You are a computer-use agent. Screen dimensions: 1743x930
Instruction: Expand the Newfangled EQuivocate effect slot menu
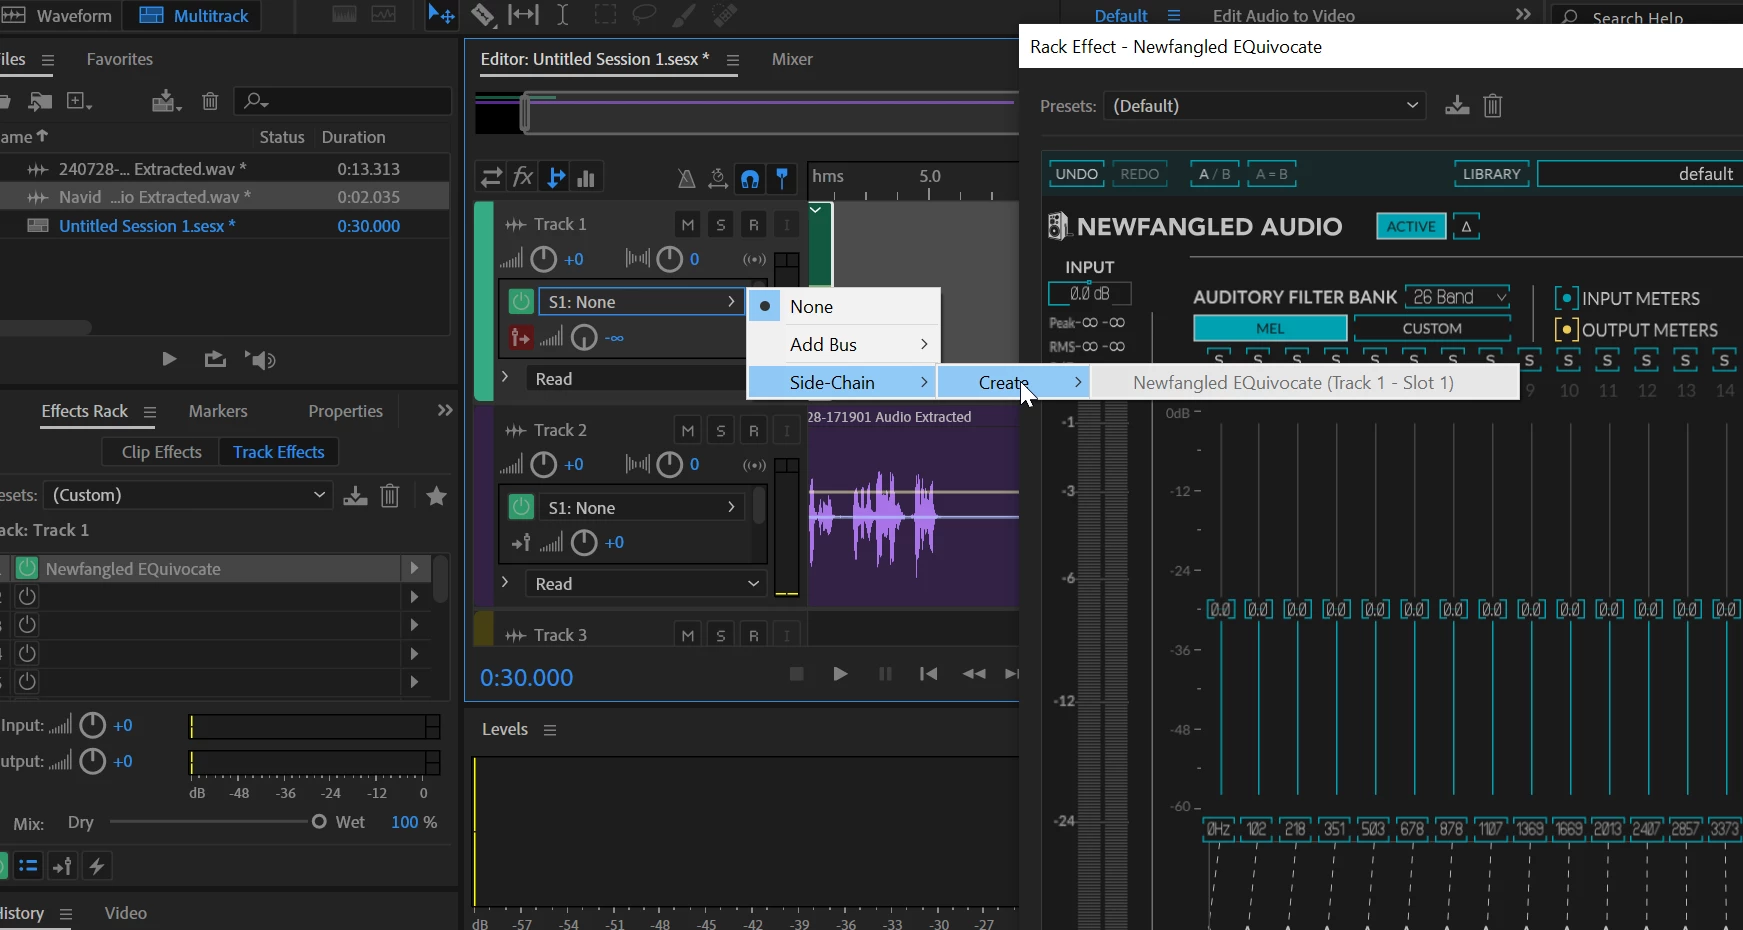click(414, 568)
